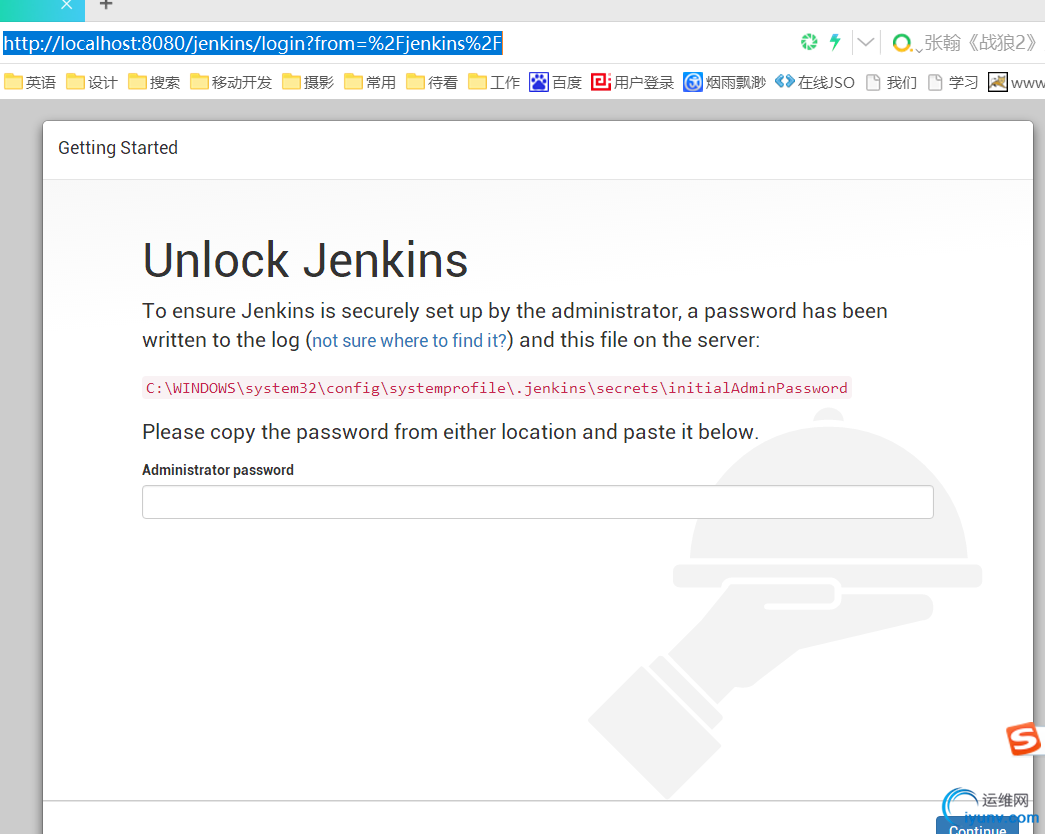
Task: Click the Sogou input method icon
Action: pyautogui.click(x=1024, y=739)
